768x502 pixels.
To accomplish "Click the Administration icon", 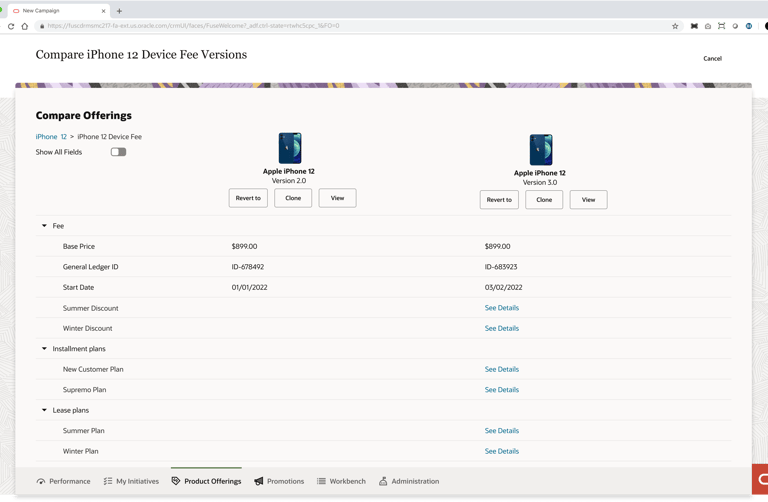I will coord(383,481).
